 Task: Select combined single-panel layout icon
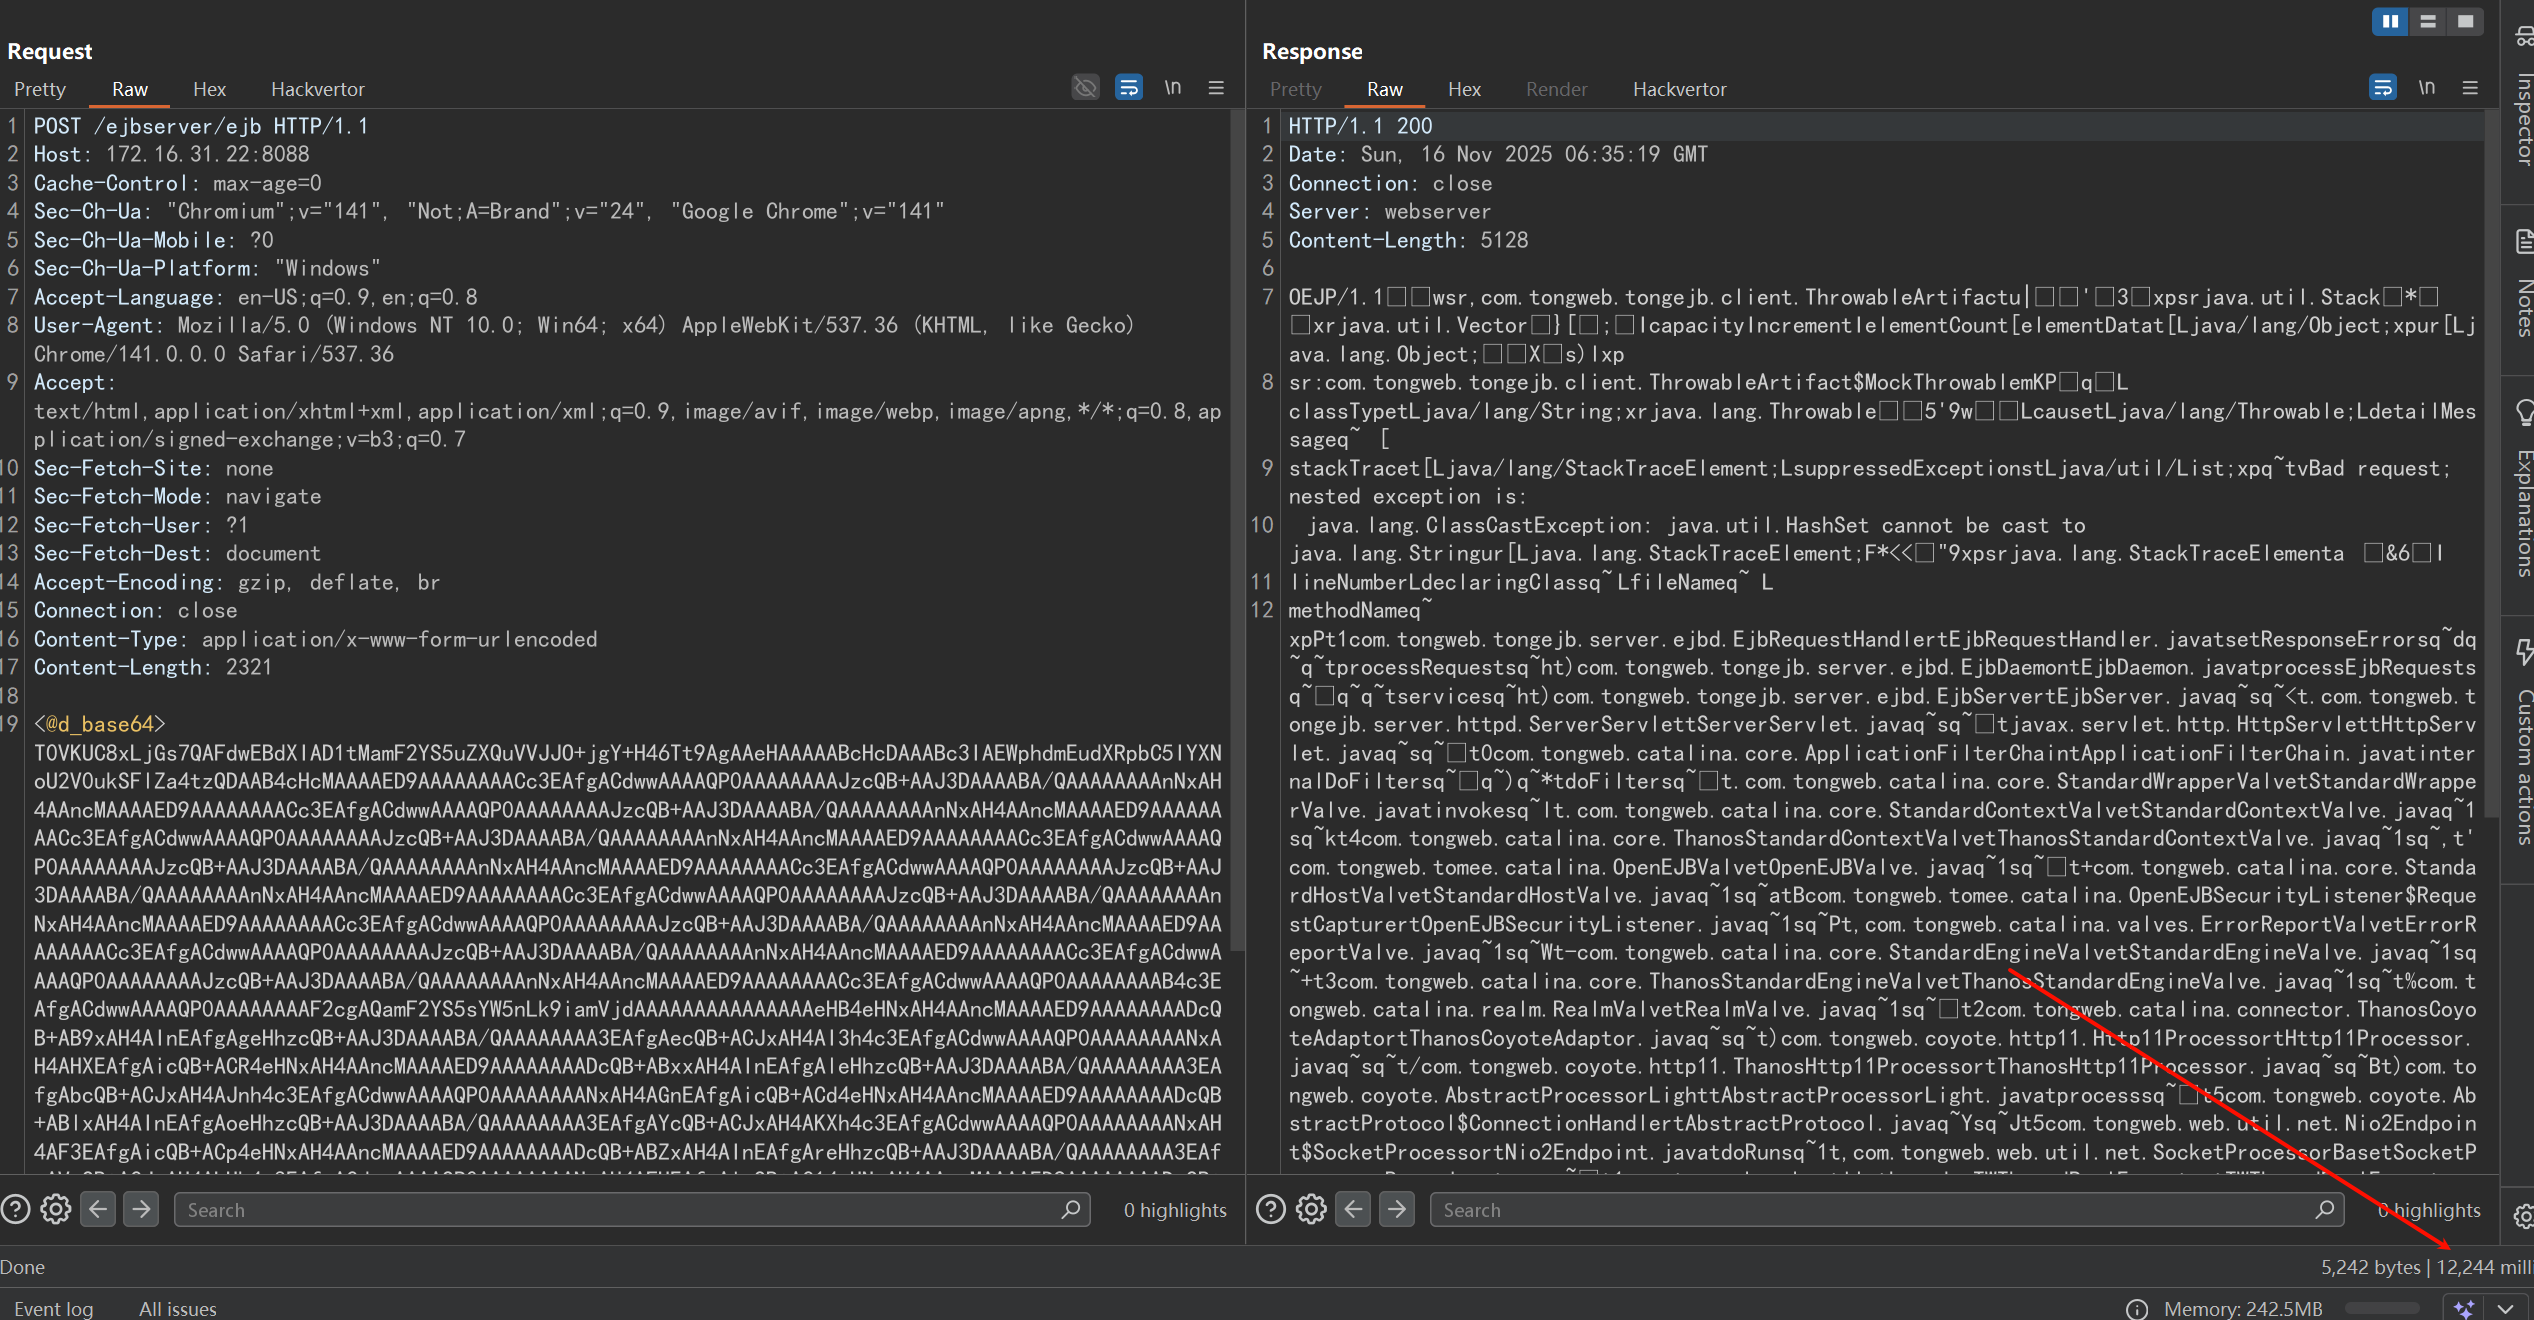coord(2465,21)
